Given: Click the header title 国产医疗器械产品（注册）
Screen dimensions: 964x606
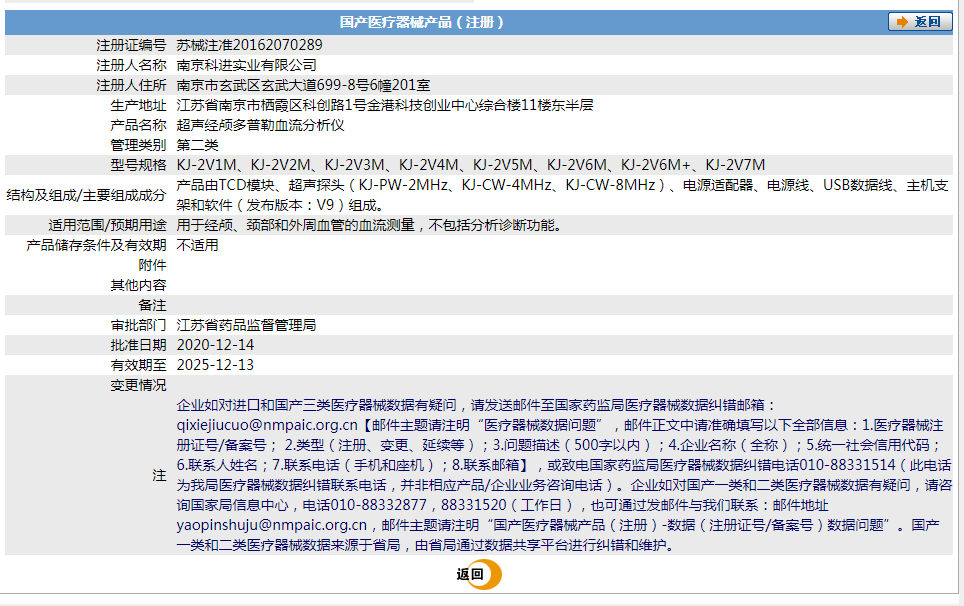Looking at the screenshot, I should click(x=421, y=22).
